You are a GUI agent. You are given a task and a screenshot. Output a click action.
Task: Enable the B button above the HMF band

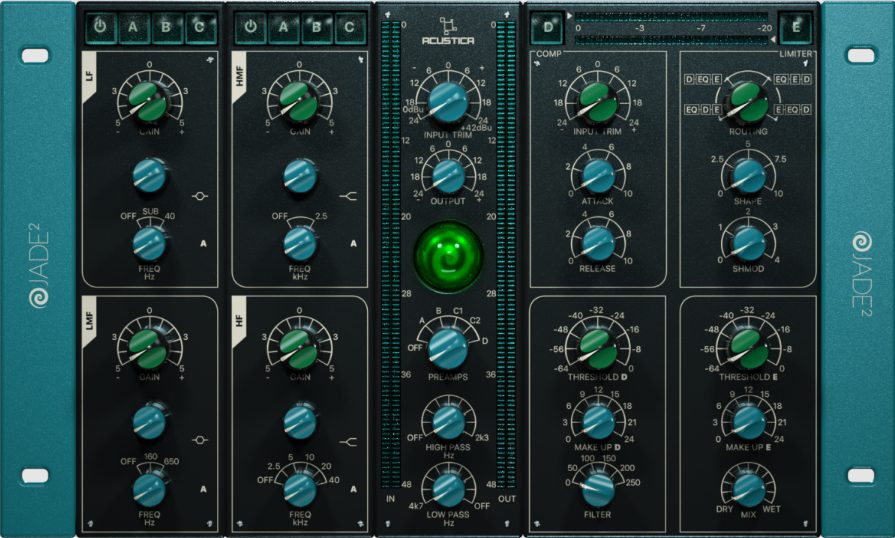(x=316, y=27)
